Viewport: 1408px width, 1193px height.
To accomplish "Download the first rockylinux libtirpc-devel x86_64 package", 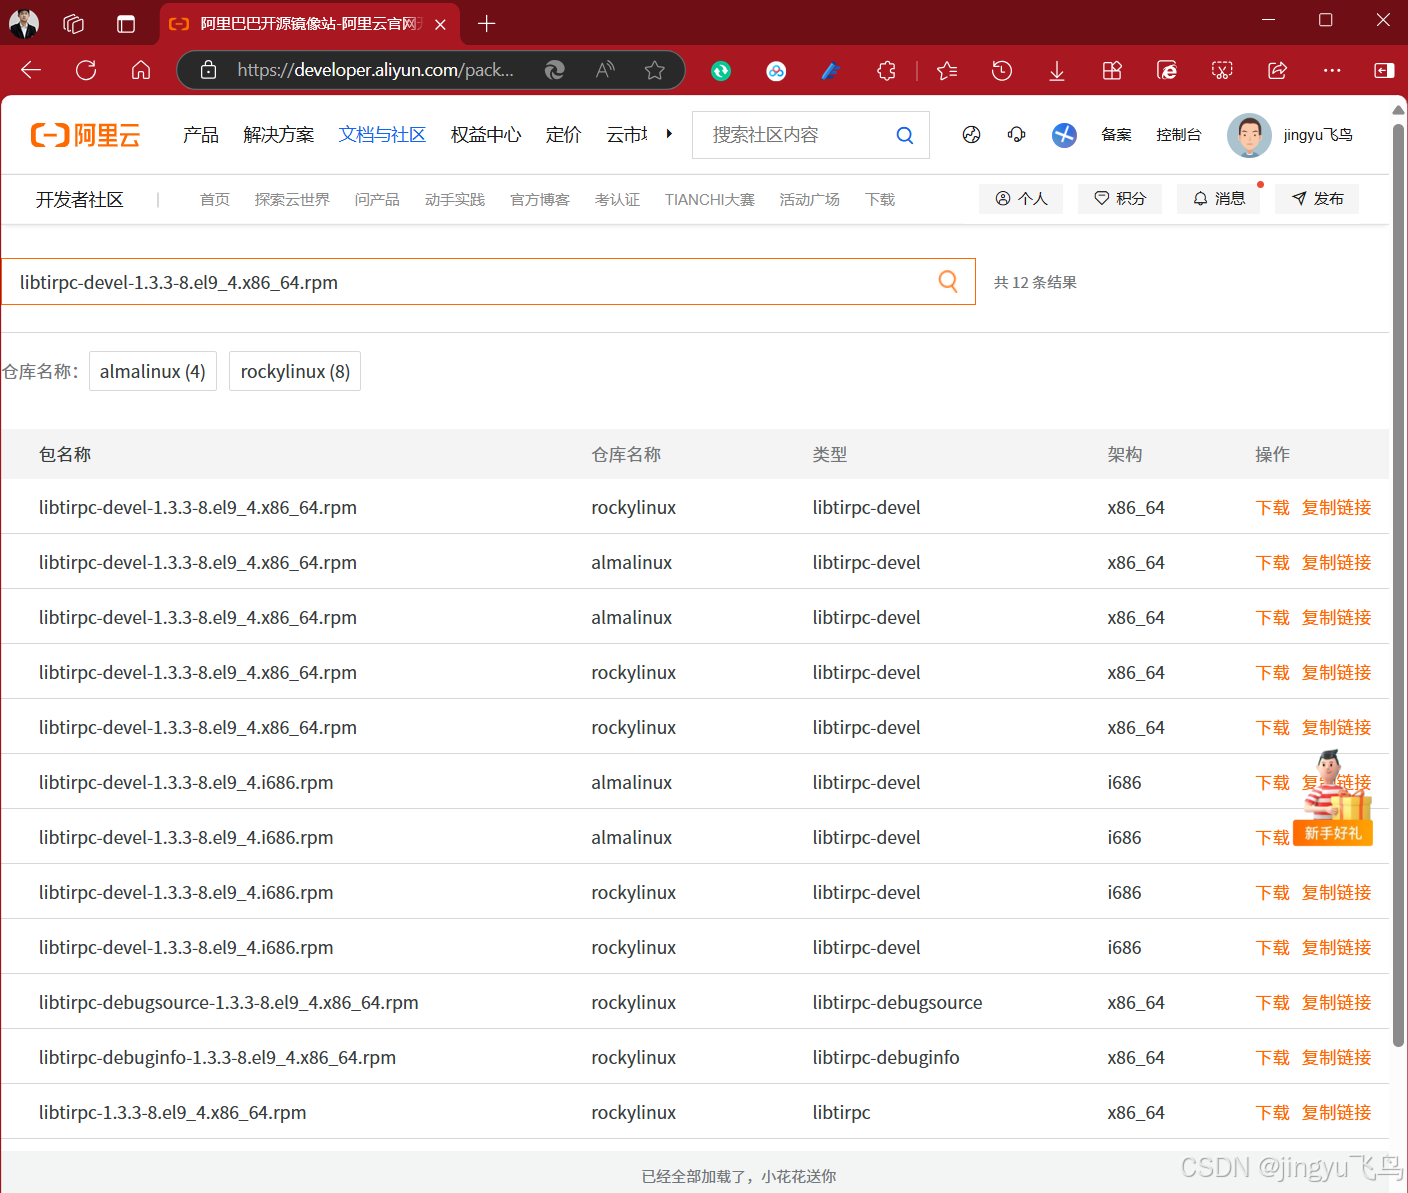I will coord(1273,508).
